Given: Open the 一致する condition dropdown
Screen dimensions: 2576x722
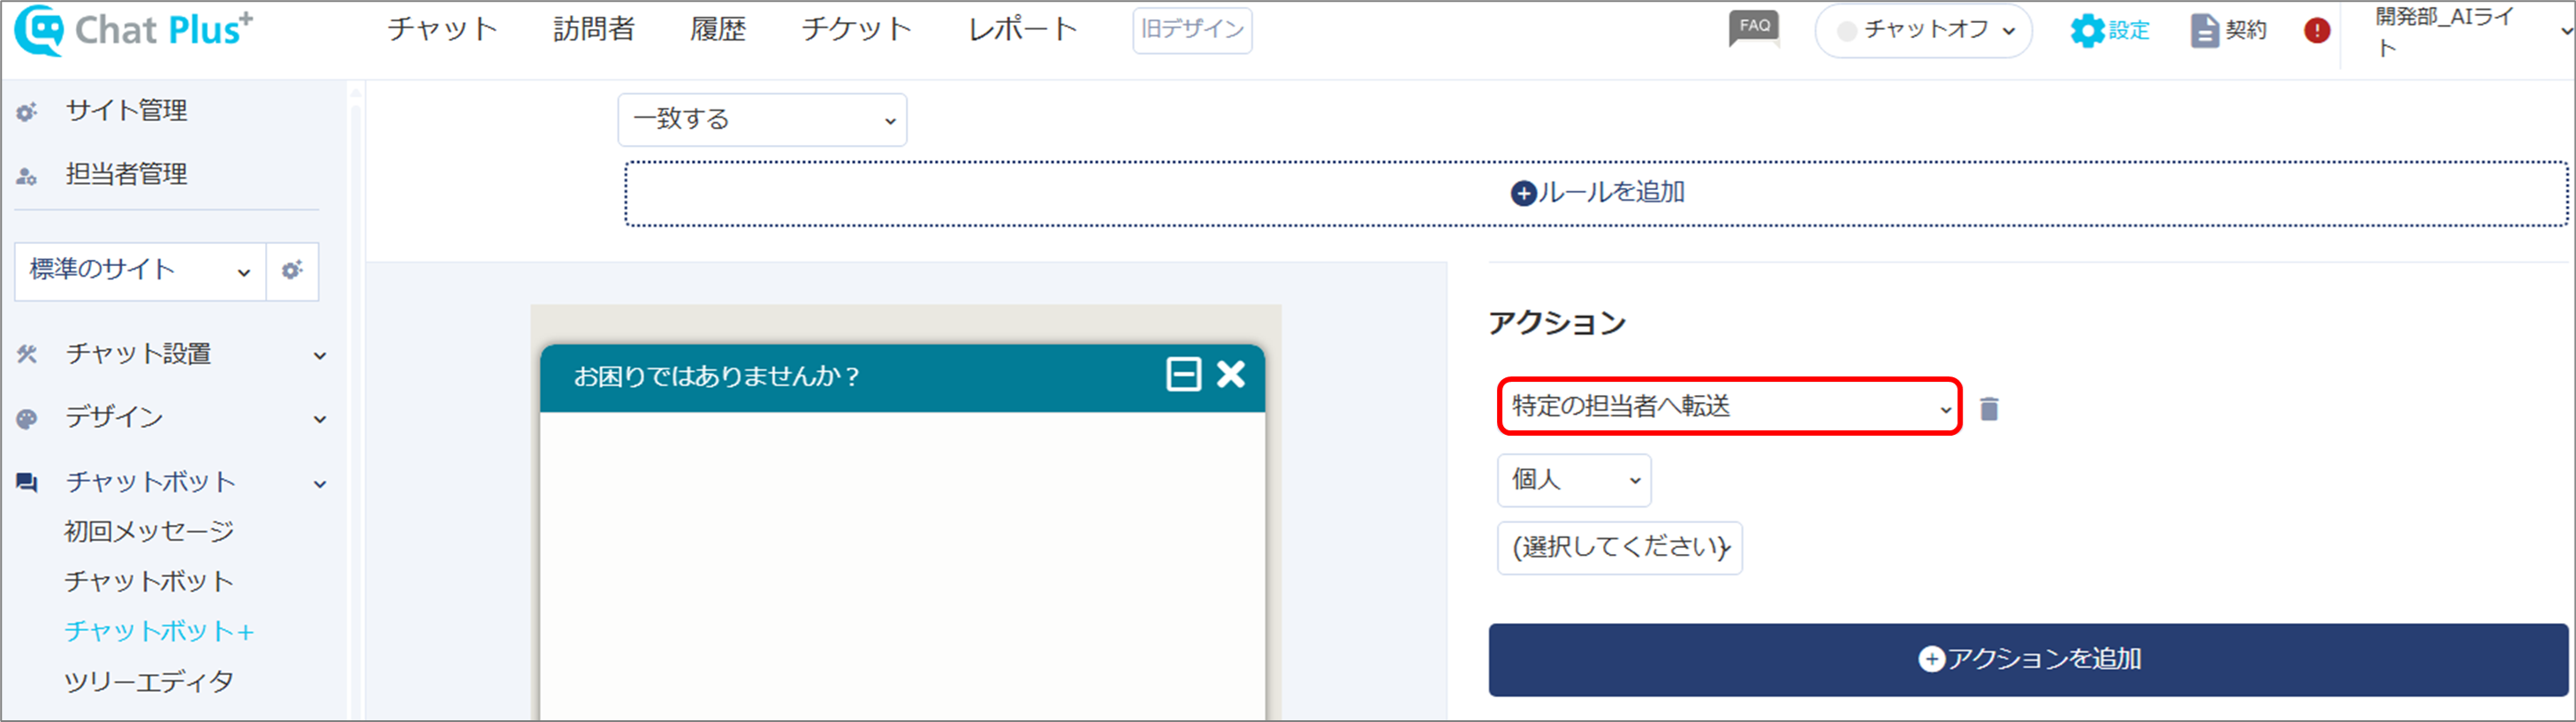Looking at the screenshot, I should (x=762, y=120).
